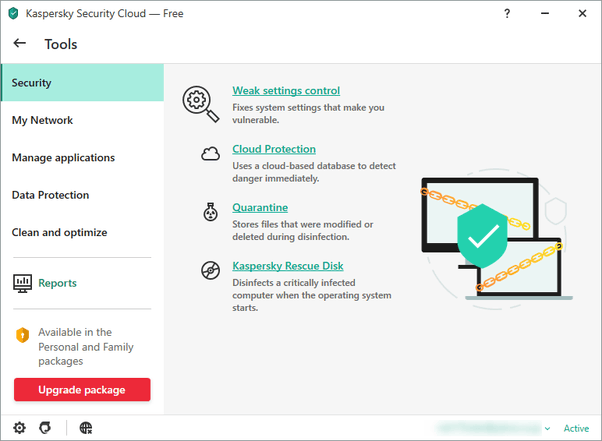This screenshot has width=602, height=441.
Task: Click the orange shield upgrade info icon
Action: (x=23, y=335)
